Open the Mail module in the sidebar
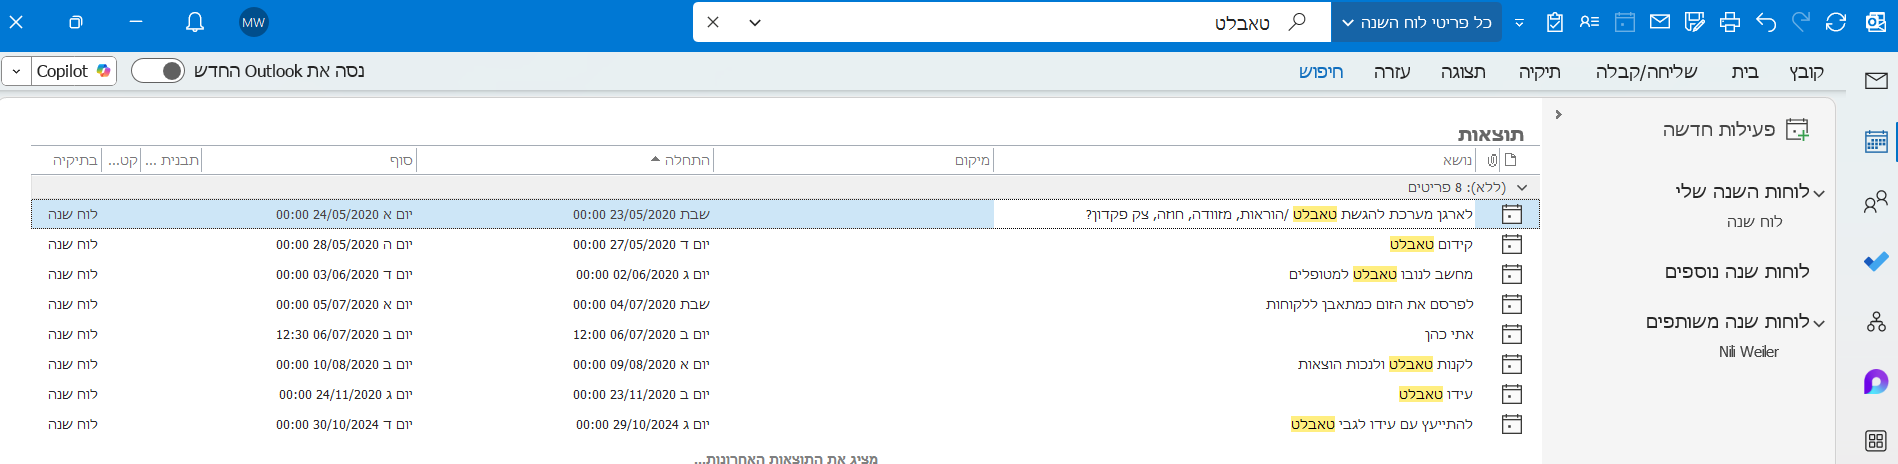 1876,80
